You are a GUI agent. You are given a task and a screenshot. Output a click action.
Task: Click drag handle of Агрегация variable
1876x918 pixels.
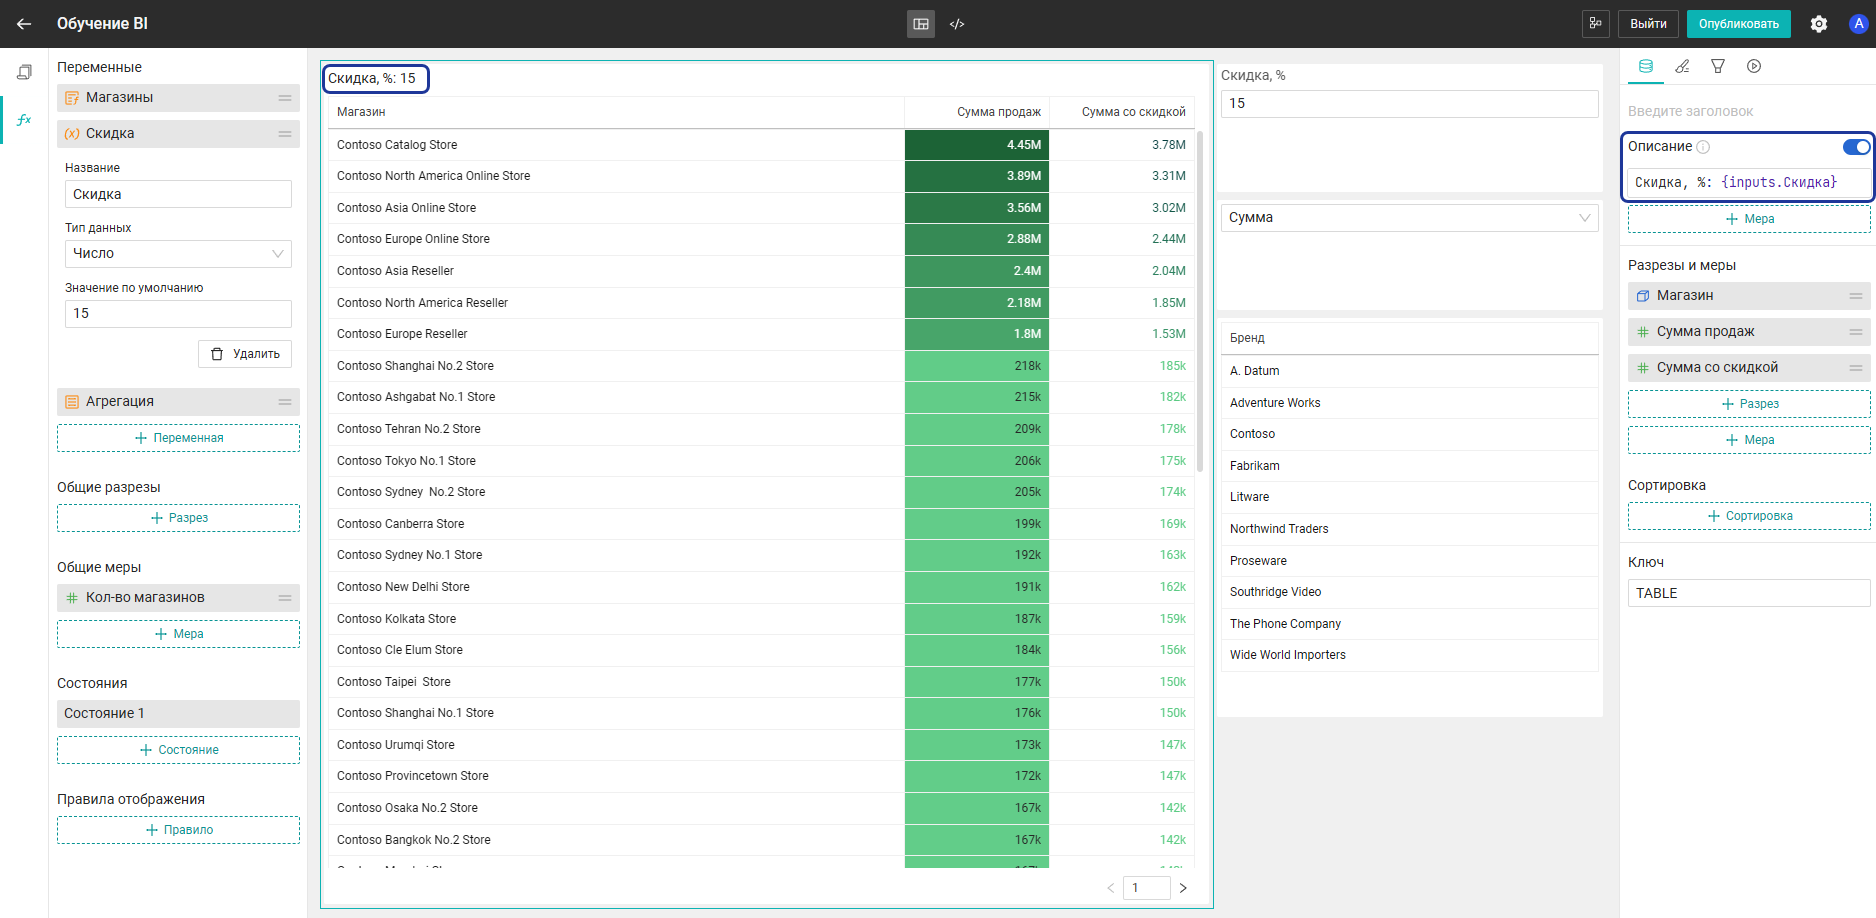pos(285,402)
